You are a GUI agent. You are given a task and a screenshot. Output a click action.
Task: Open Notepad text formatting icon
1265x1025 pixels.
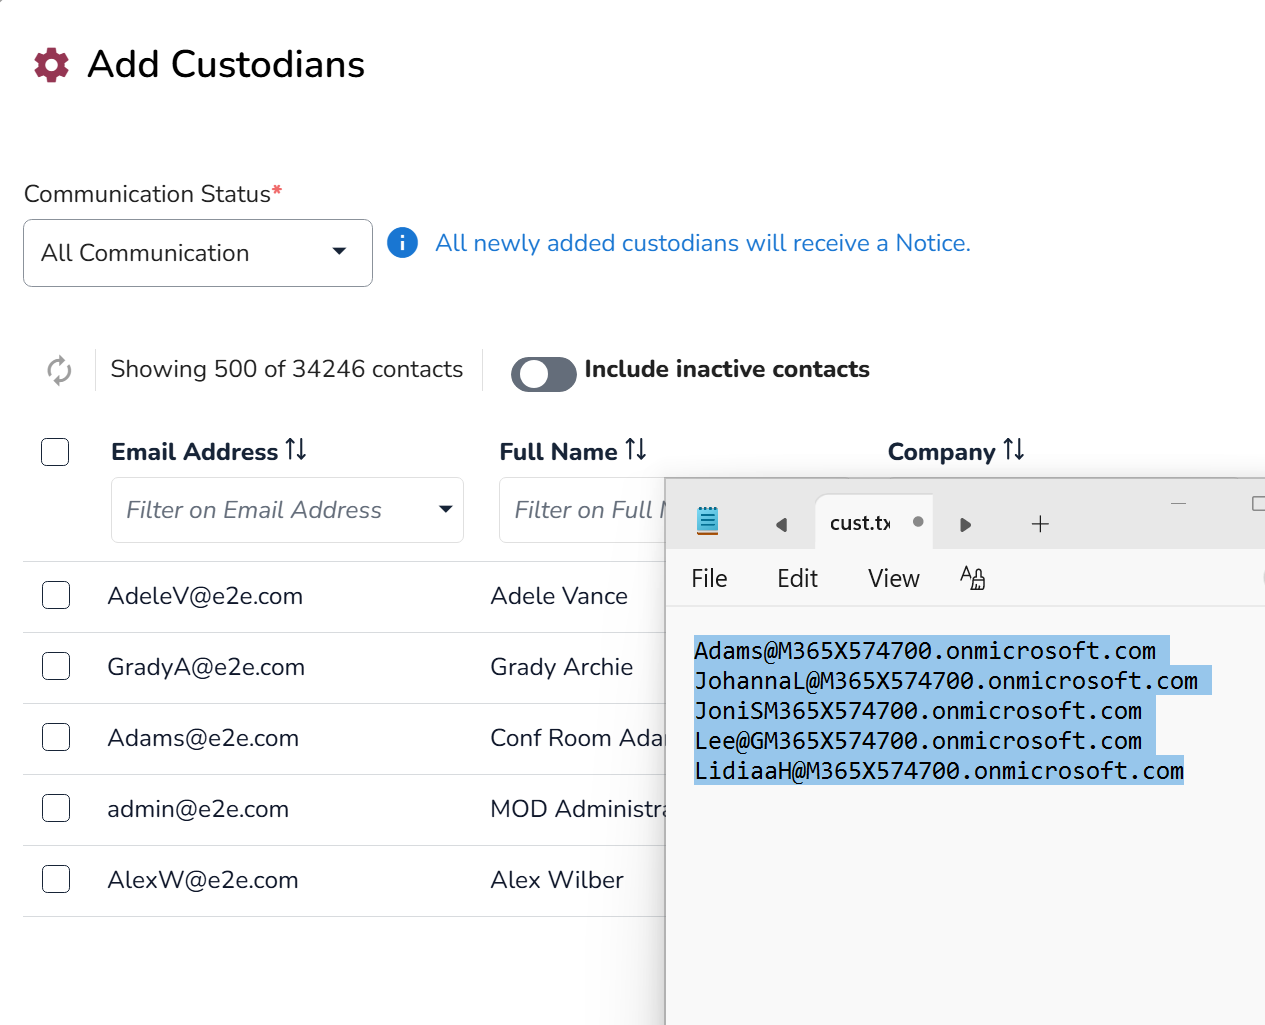click(972, 578)
